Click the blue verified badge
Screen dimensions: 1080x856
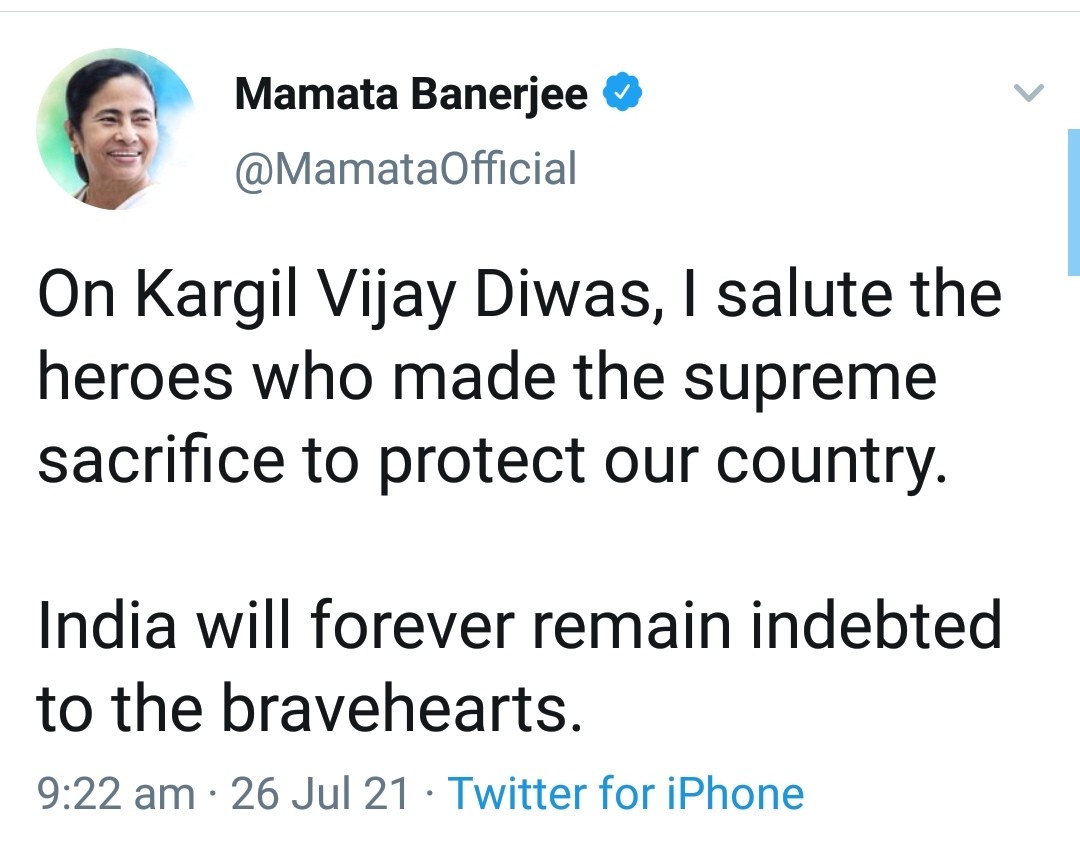[620, 95]
